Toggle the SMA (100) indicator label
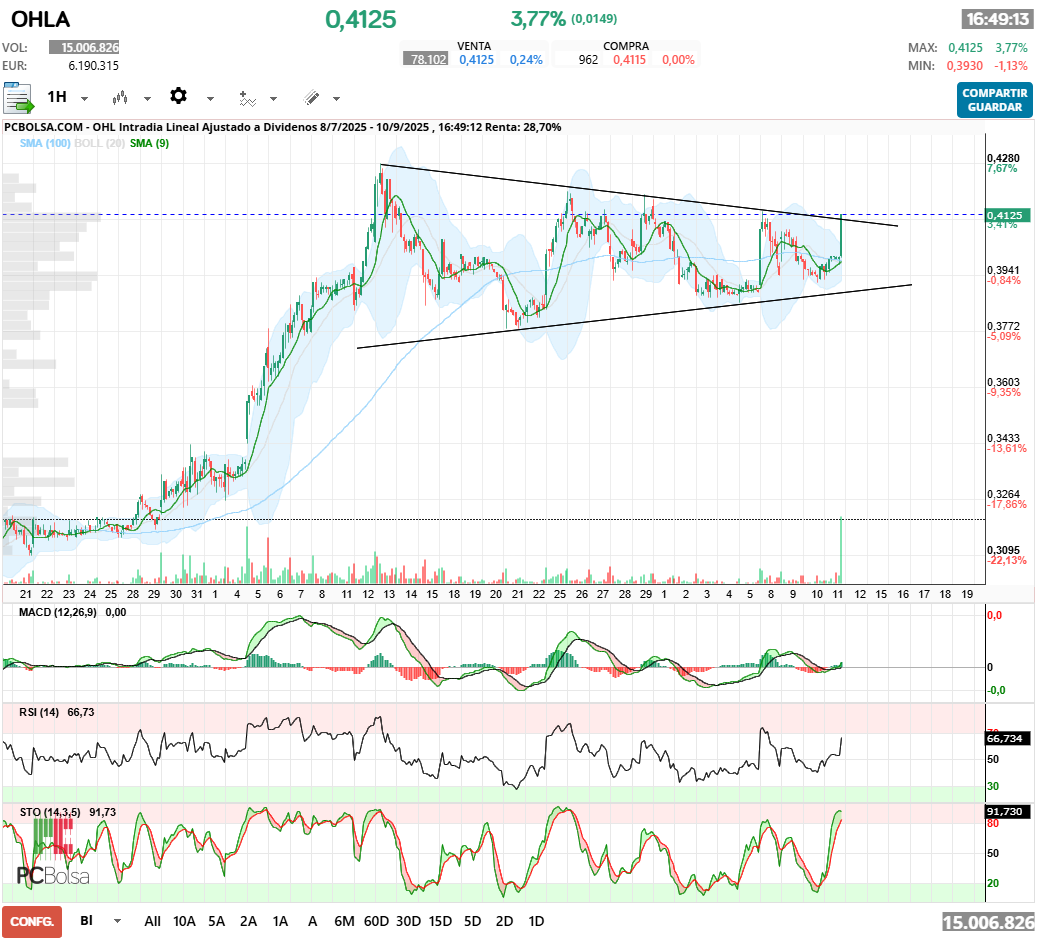 [45, 143]
